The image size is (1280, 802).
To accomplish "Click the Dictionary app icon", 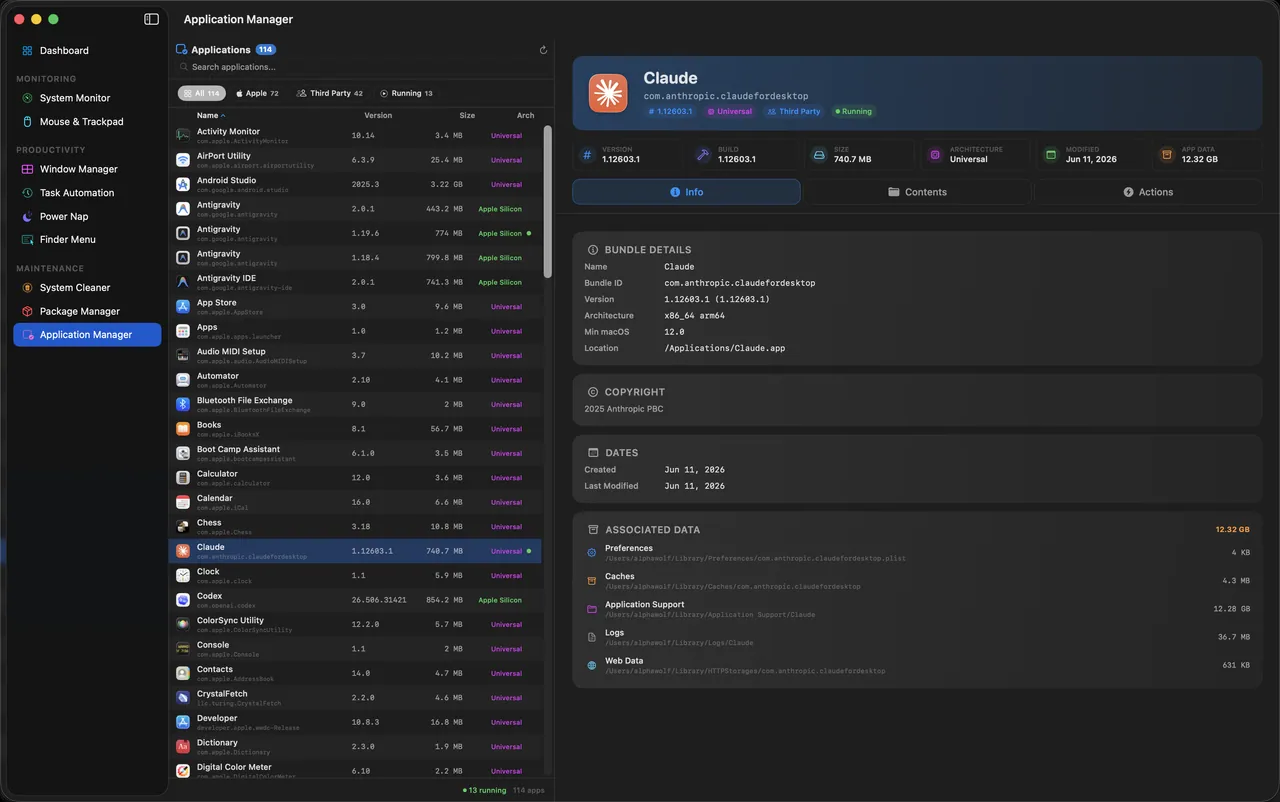I will pyautogui.click(x=183, y=746).
